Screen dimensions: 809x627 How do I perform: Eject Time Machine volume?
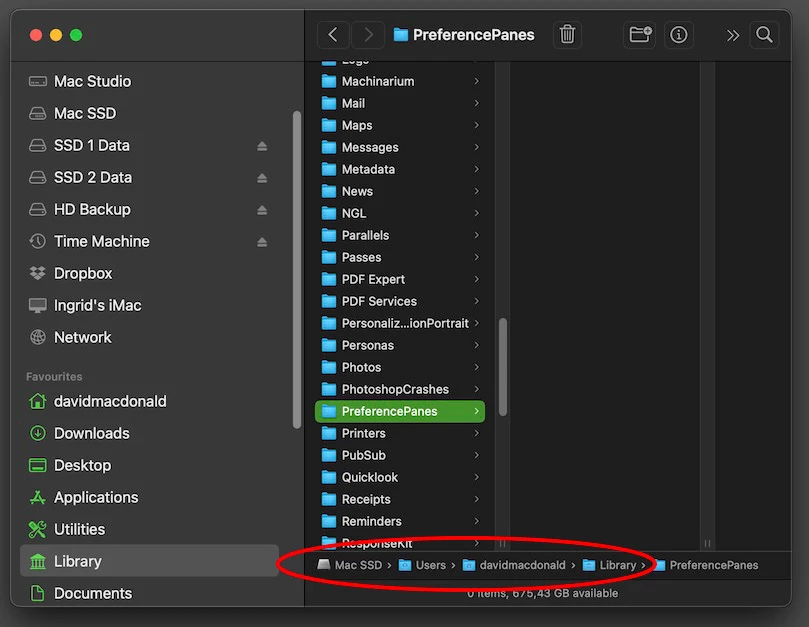[262, 242]
